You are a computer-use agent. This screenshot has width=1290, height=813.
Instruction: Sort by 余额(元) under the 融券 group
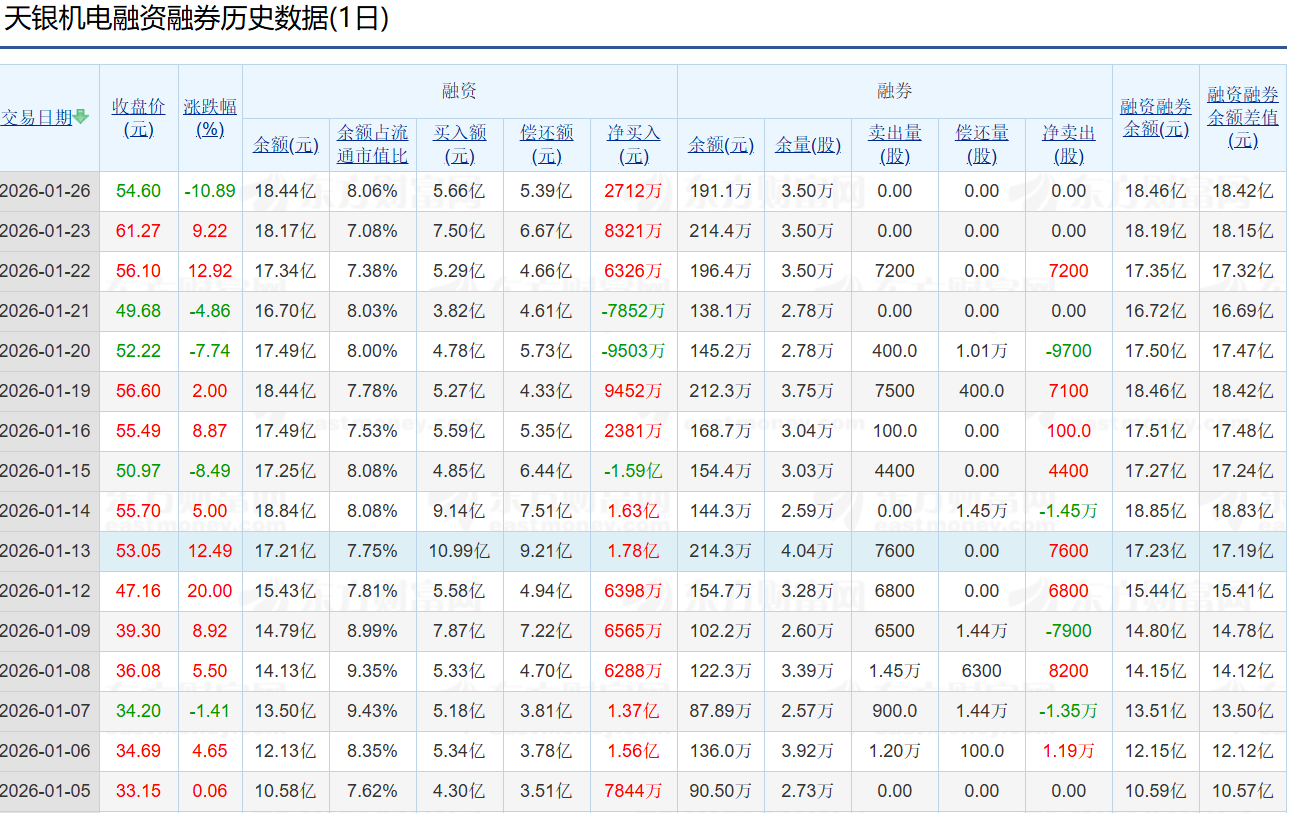click(x=721, y=144)
